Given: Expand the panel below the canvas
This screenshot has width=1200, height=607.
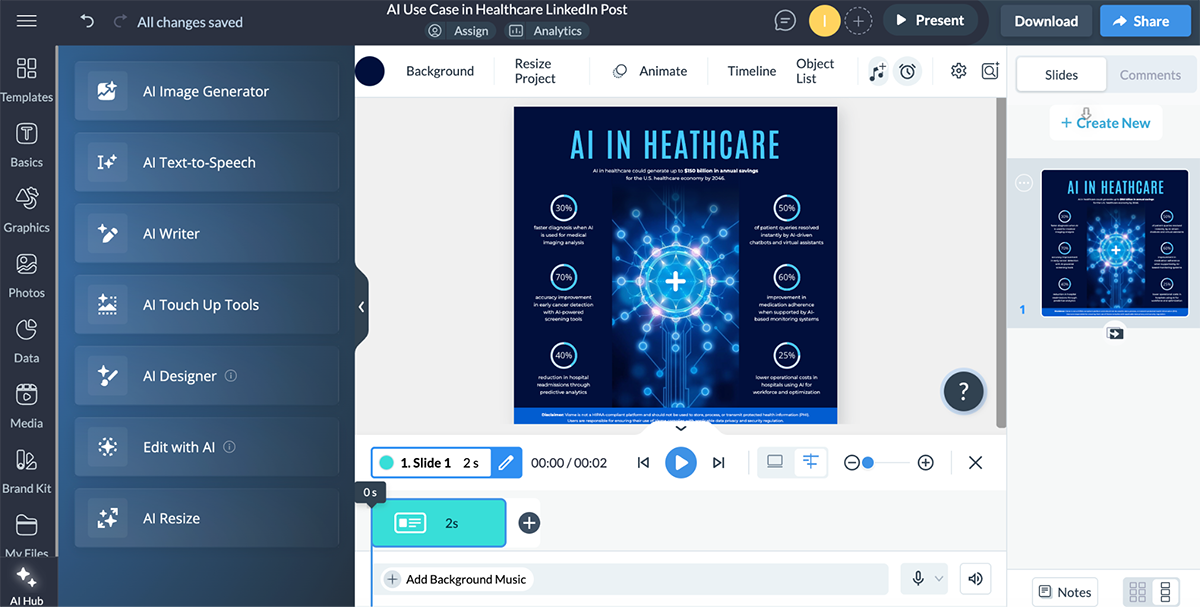Looking at the screenshot, I should (681, 427).
